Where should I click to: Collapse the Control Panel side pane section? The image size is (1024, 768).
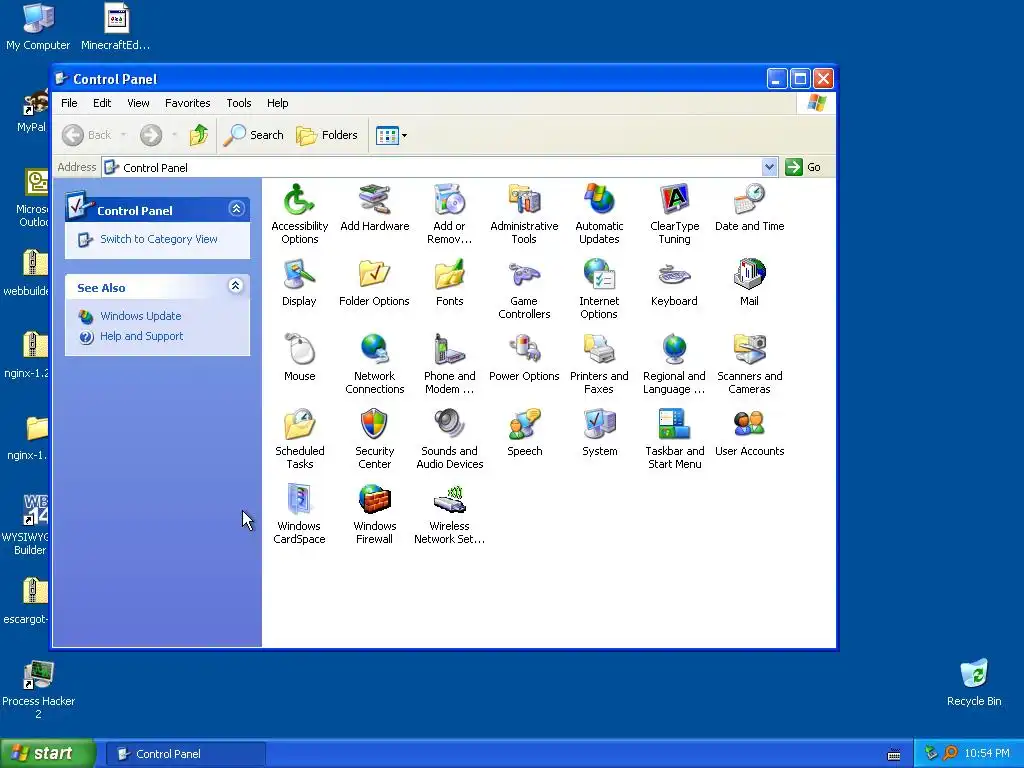point(236,208)
